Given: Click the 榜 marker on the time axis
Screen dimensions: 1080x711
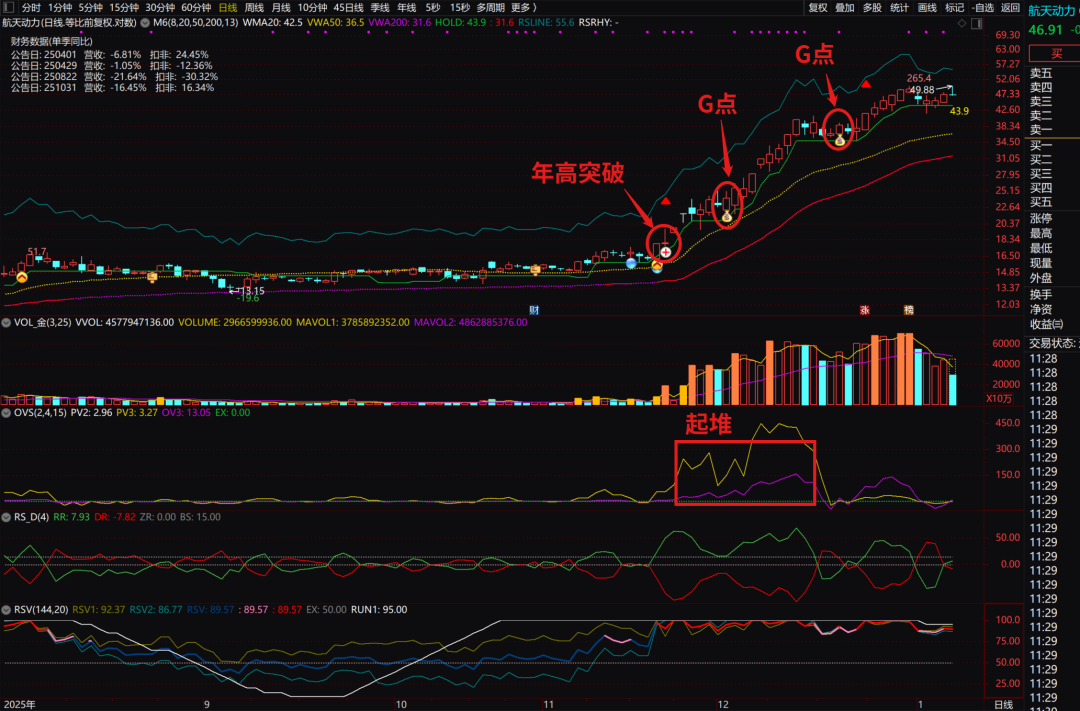Looking at the screenshot, I should tap(908, 310).
